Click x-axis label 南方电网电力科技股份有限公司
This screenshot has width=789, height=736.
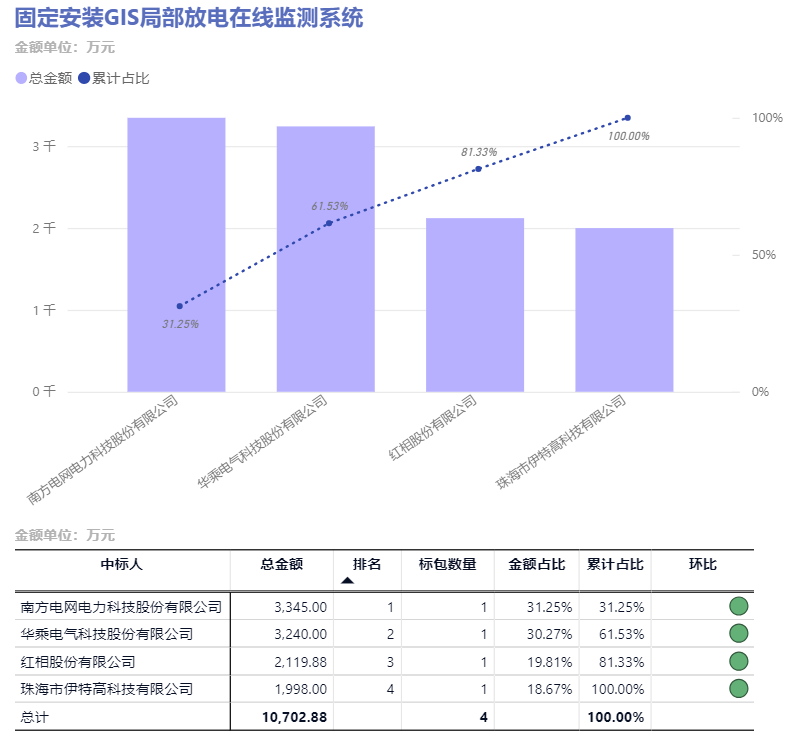(102, 449)
